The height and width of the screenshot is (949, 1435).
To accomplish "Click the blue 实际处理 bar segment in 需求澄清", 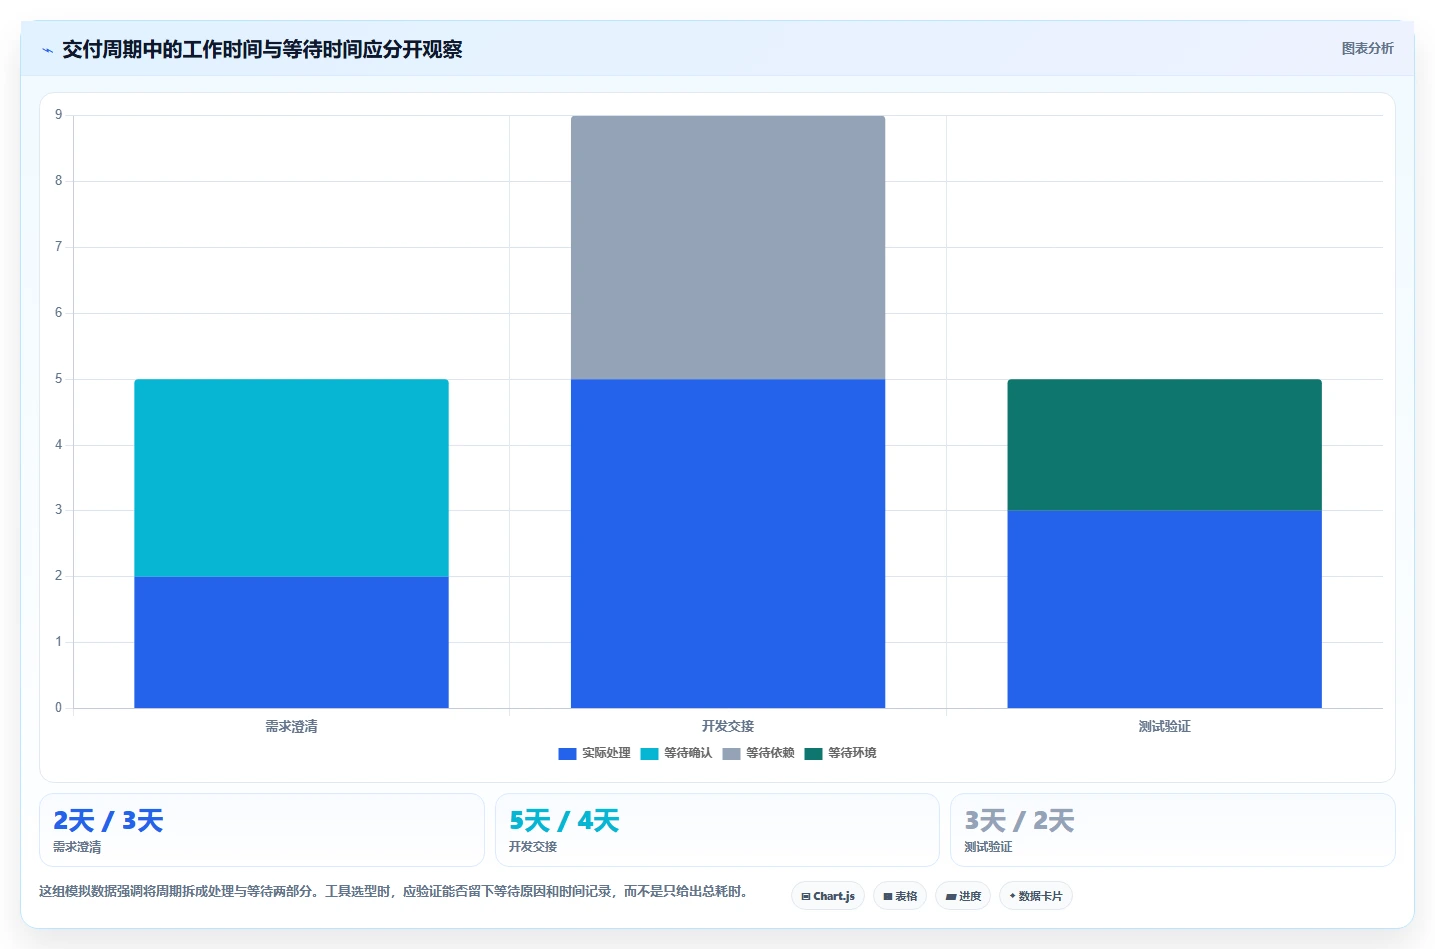I will (291, 642).
